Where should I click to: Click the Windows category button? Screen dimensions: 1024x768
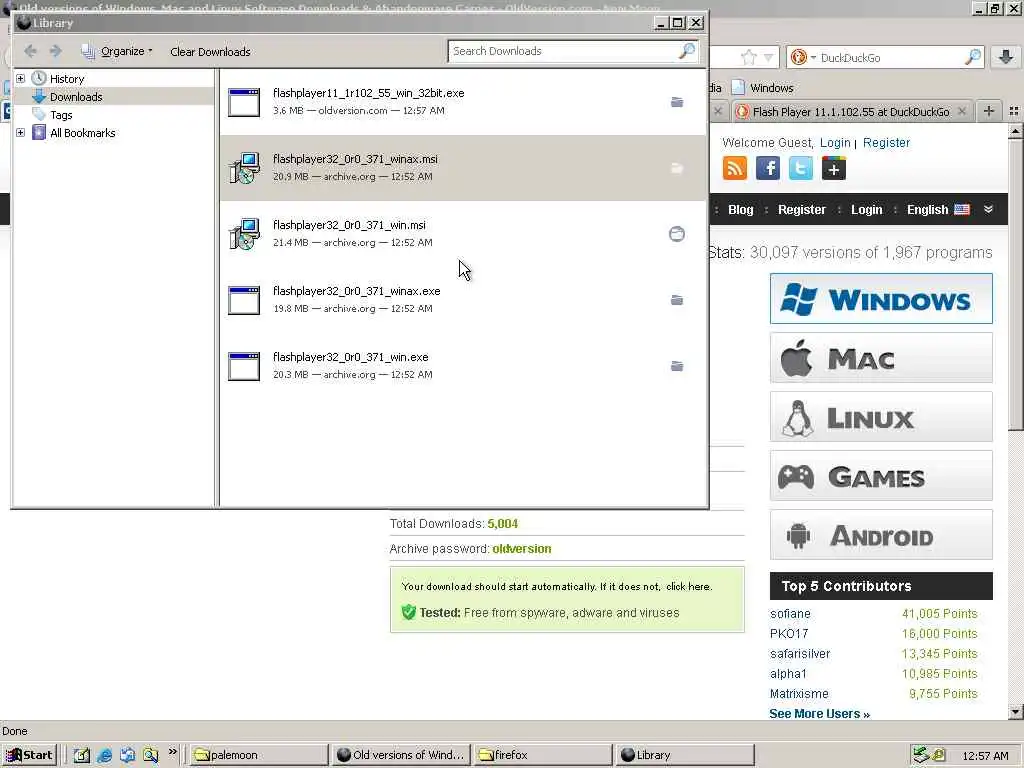881,299
